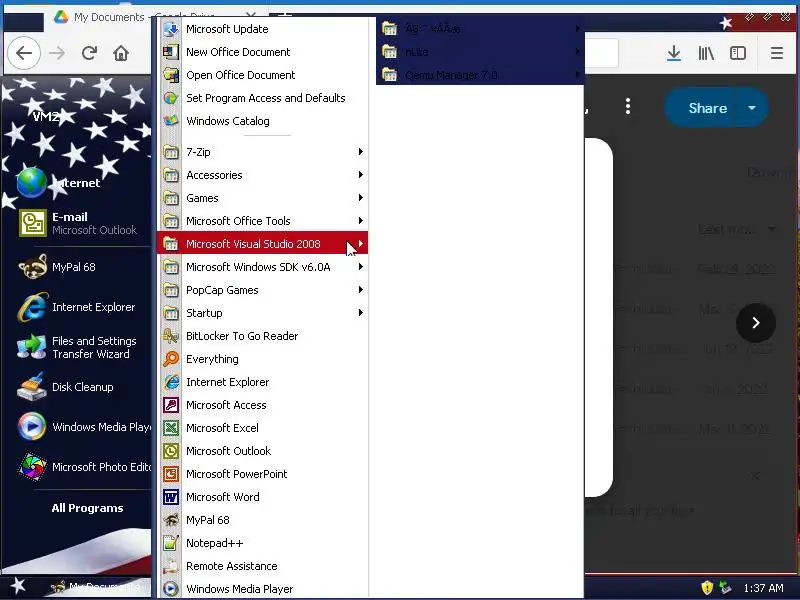Screen dimensions: 800x600
Task: Launch Microsoft Access
Action: 262,405
